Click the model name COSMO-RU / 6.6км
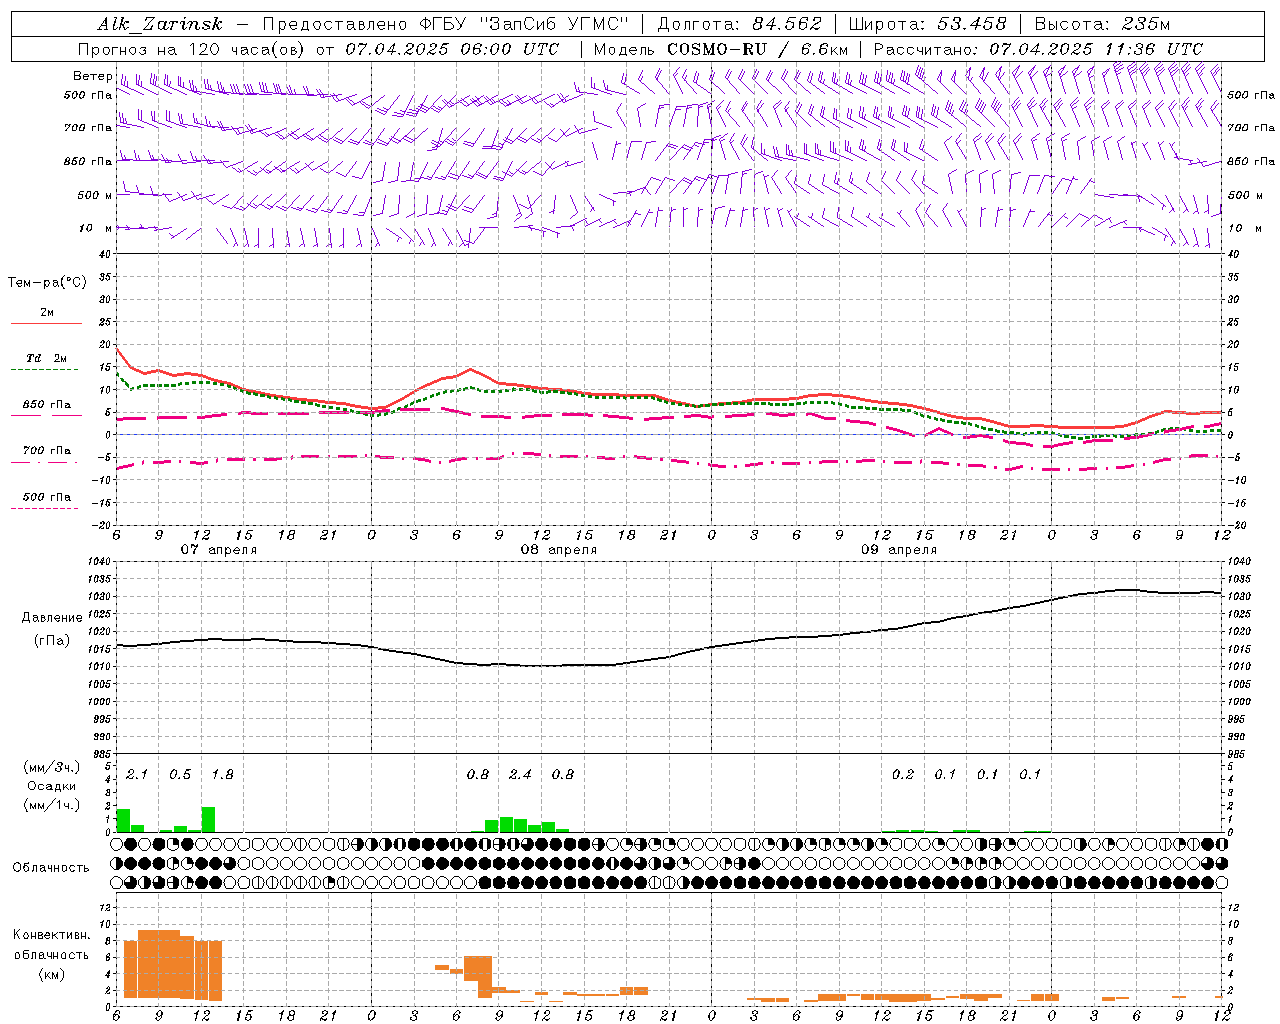The width and height of the screenshot is (1280, 1024). pos(758,49)
